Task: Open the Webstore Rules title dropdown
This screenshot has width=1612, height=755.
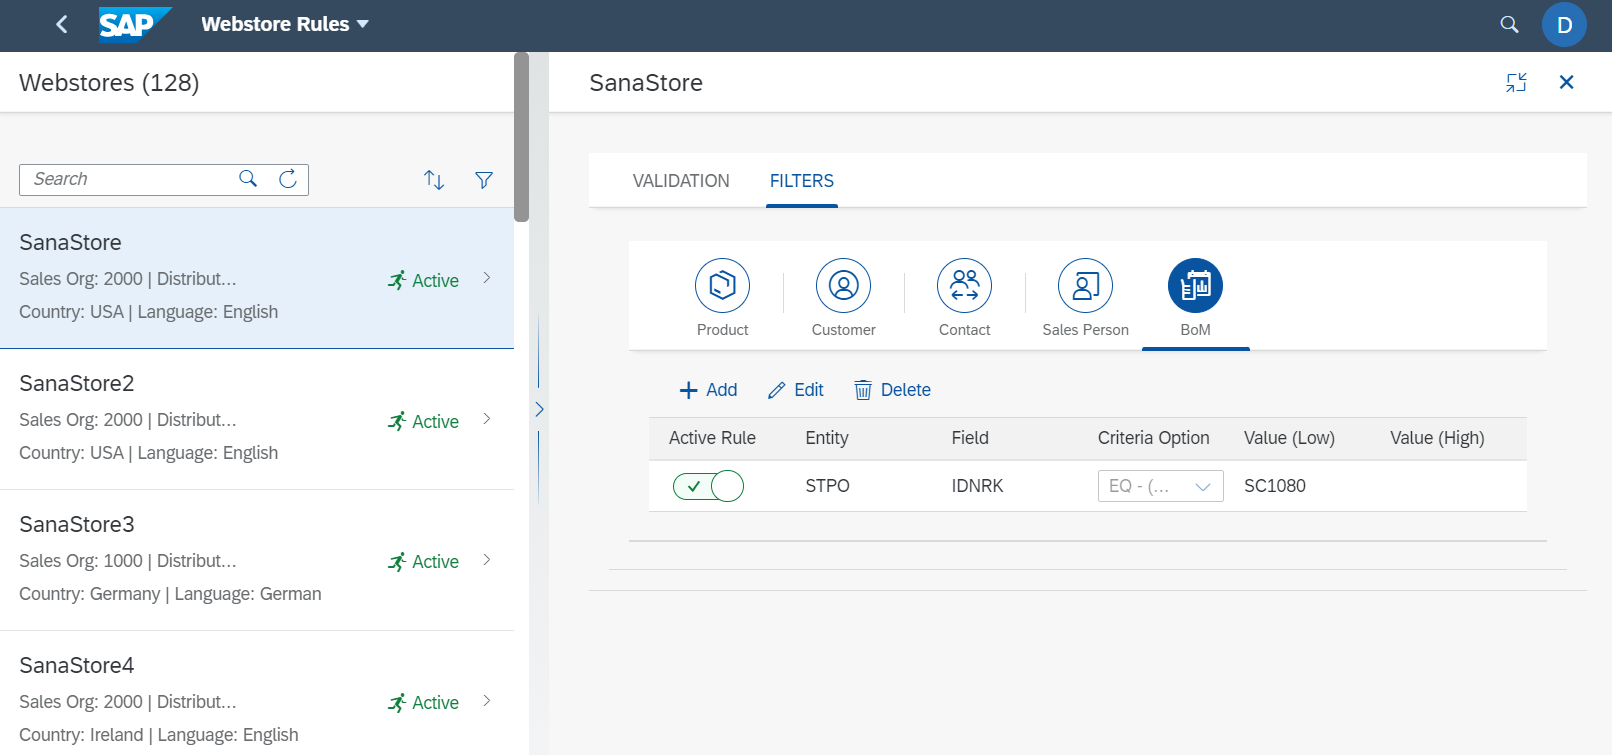Action: (285, 24)
